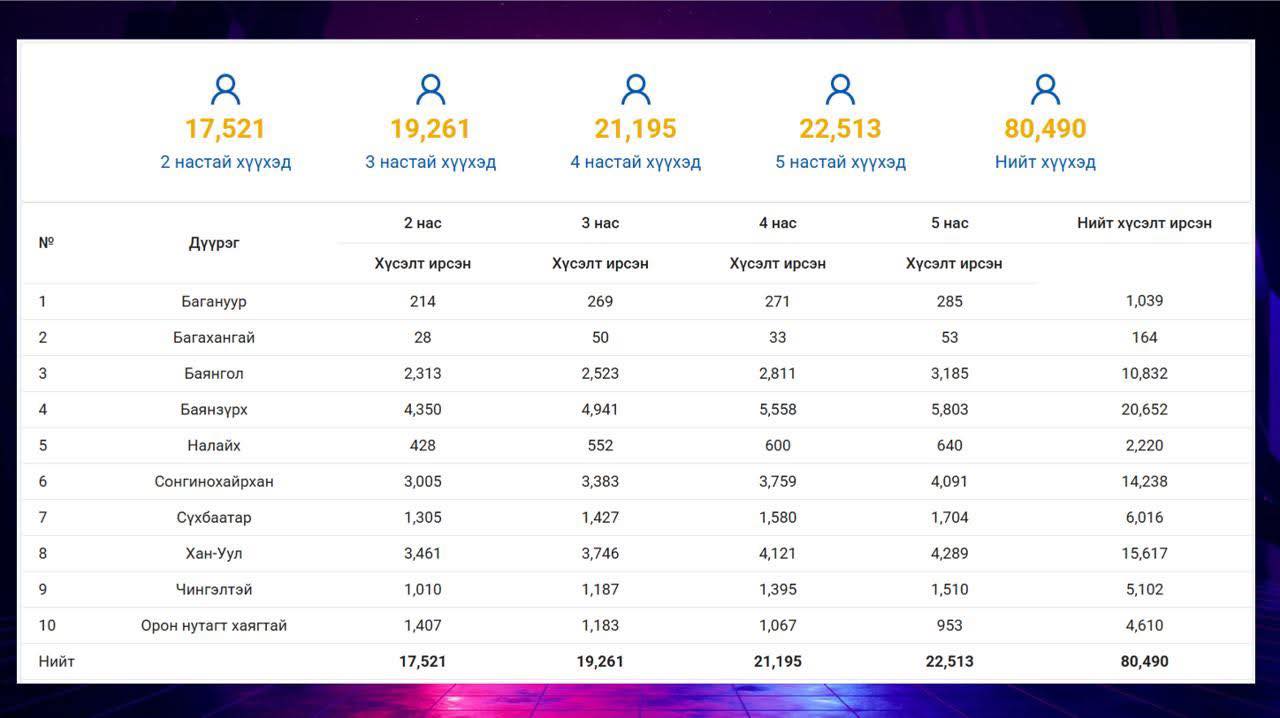Viewport: 1280px width, 718px height.
Task: Click the person icon above 80,490
Action: point(1045,90)
